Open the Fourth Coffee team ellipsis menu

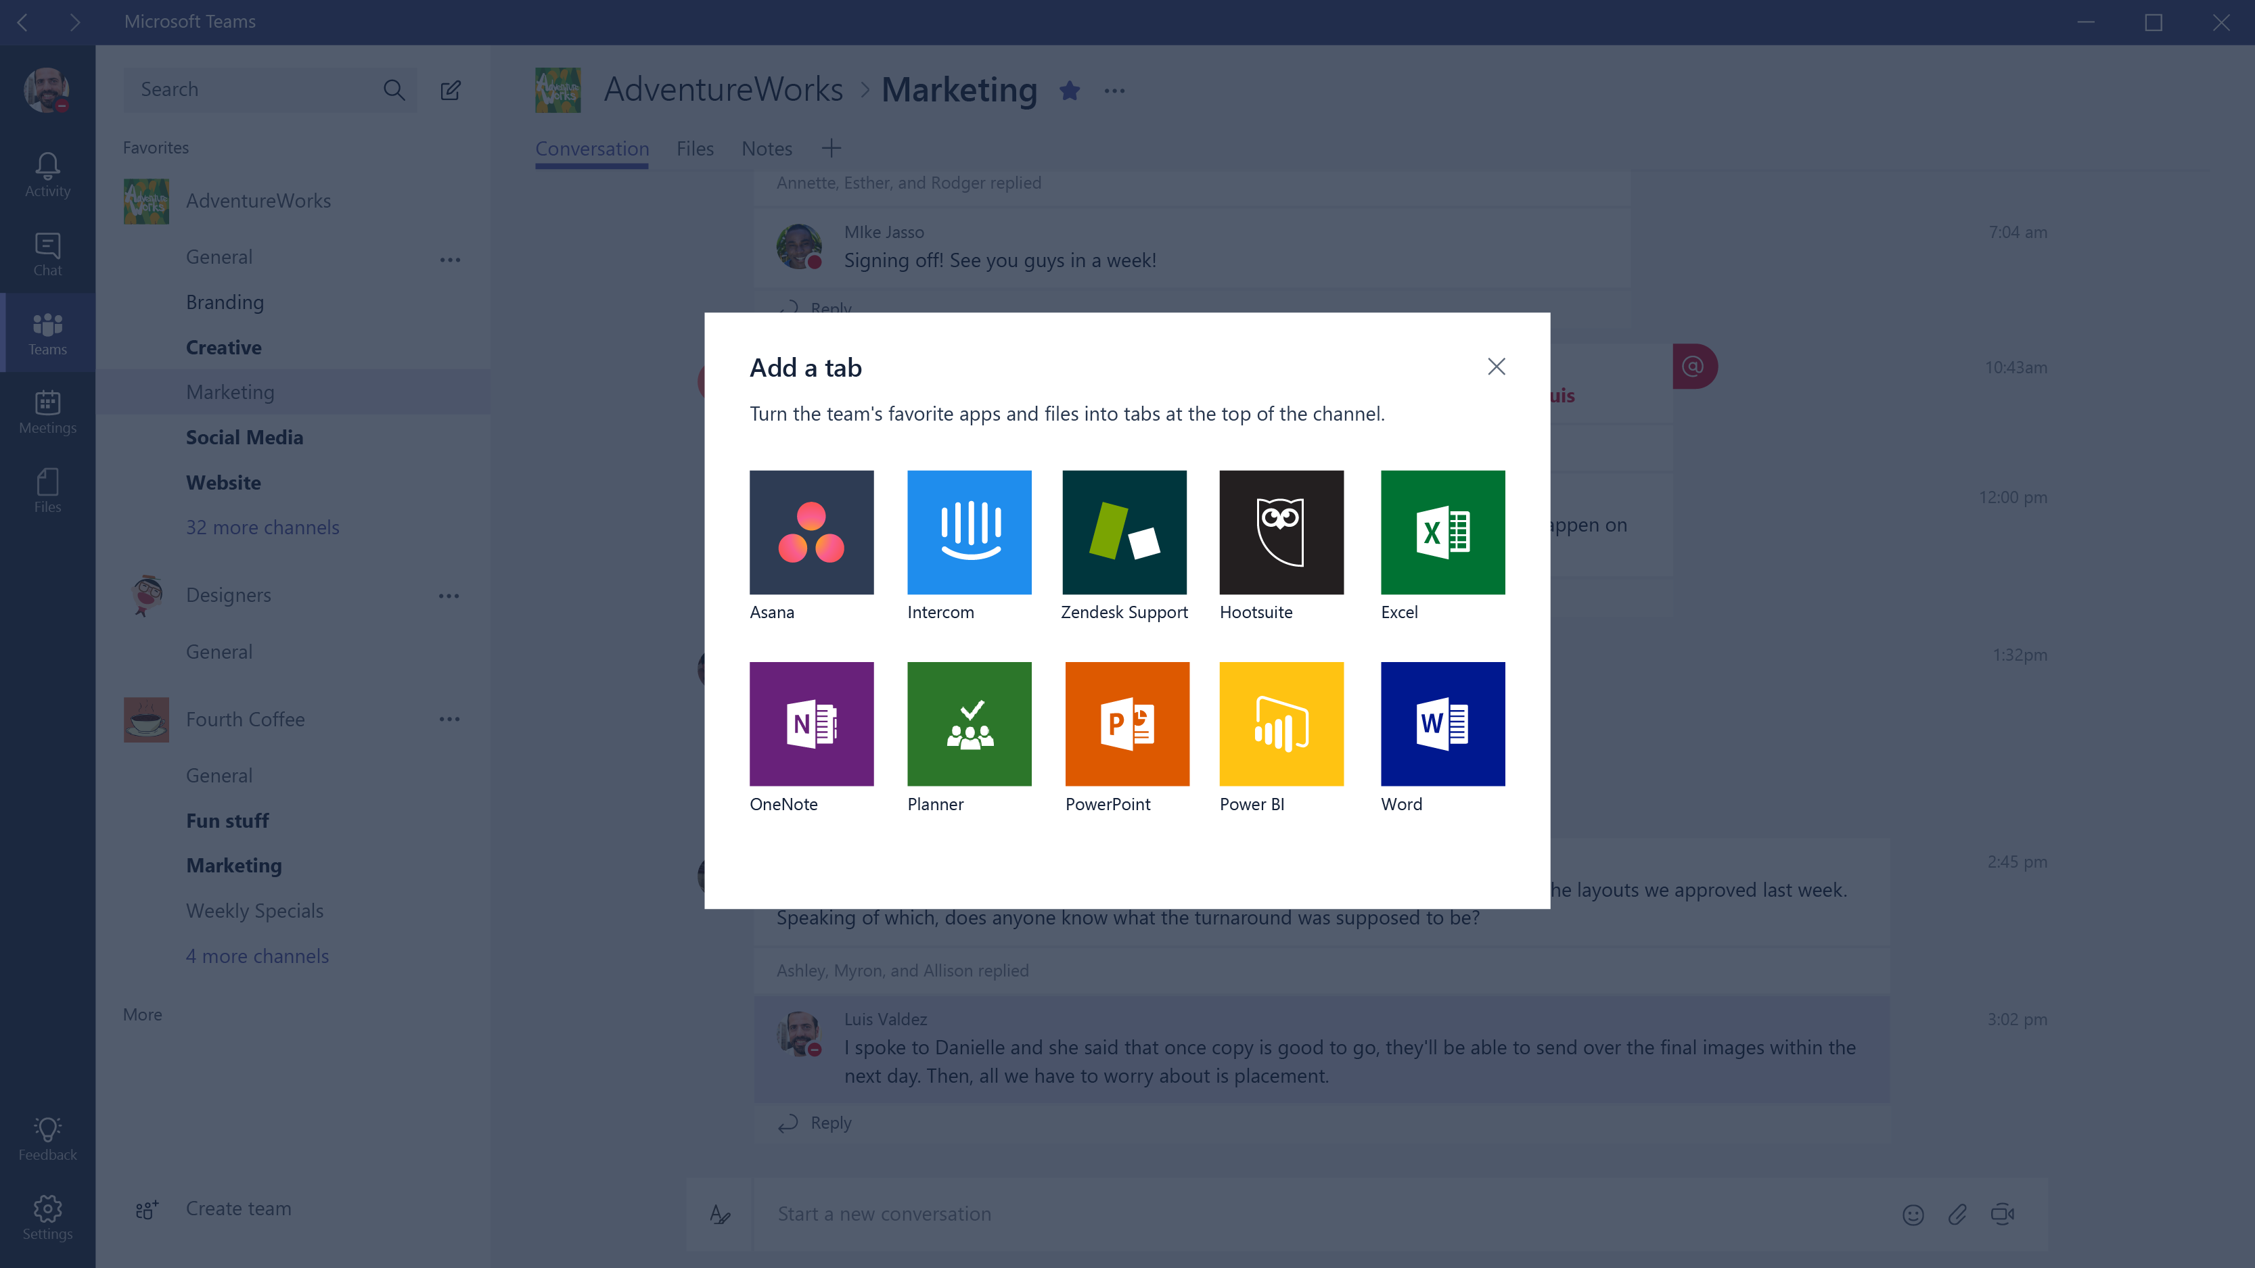(449, 719)
